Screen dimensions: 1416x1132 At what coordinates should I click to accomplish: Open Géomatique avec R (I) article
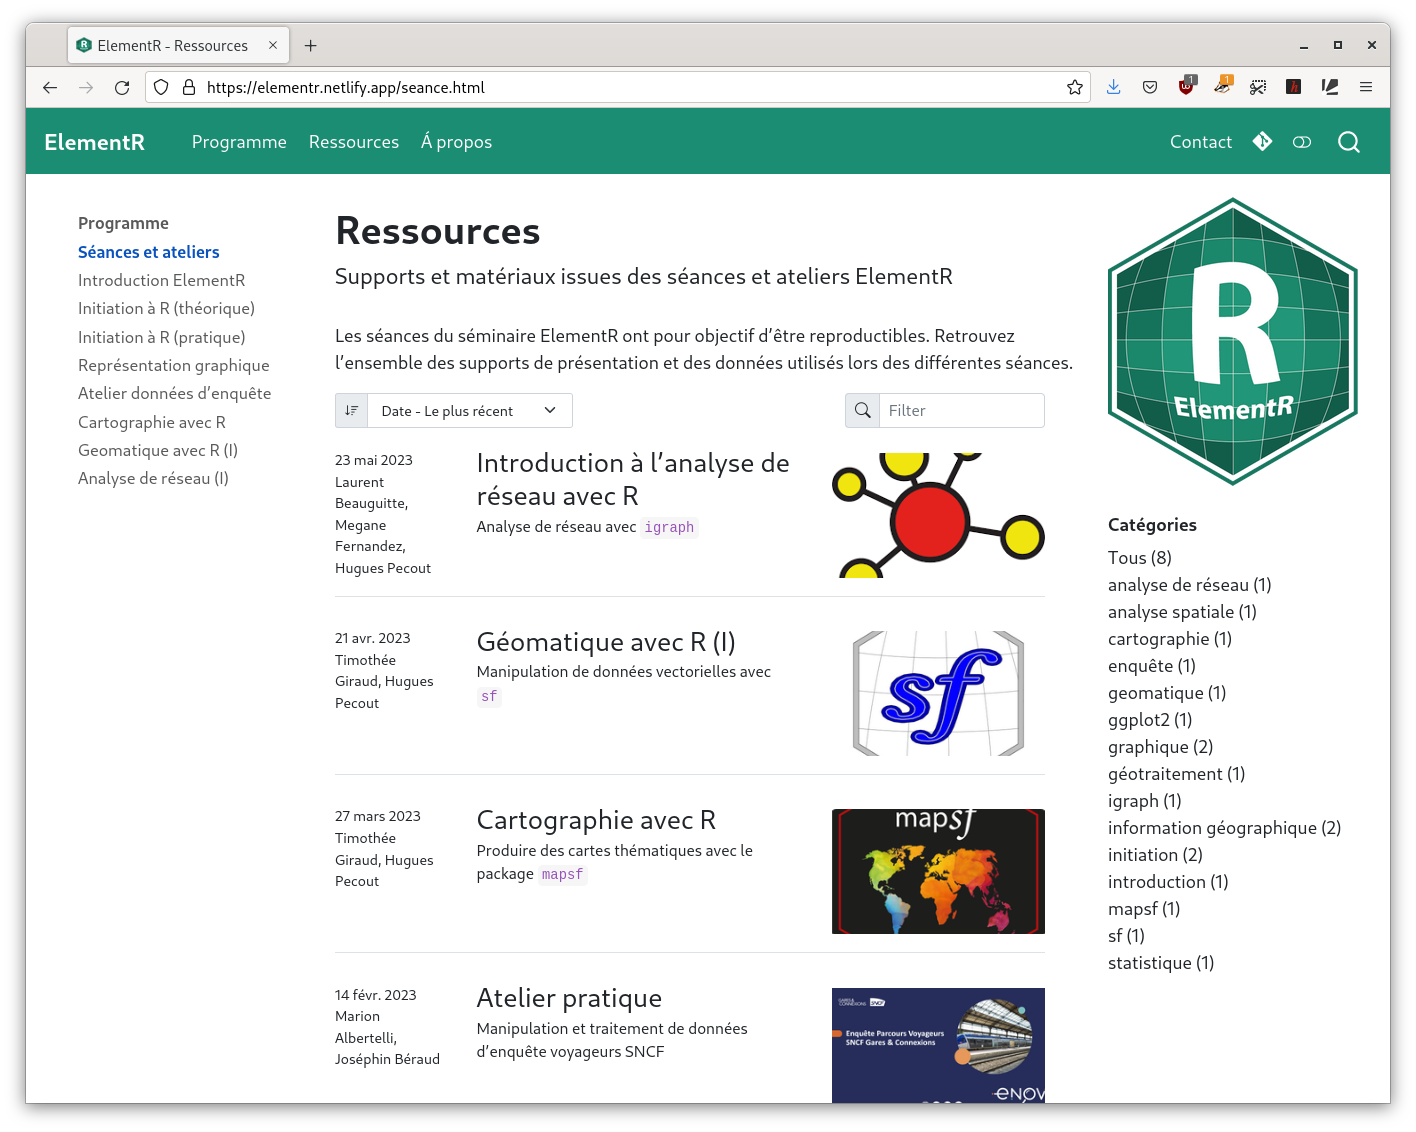(605, 642)
